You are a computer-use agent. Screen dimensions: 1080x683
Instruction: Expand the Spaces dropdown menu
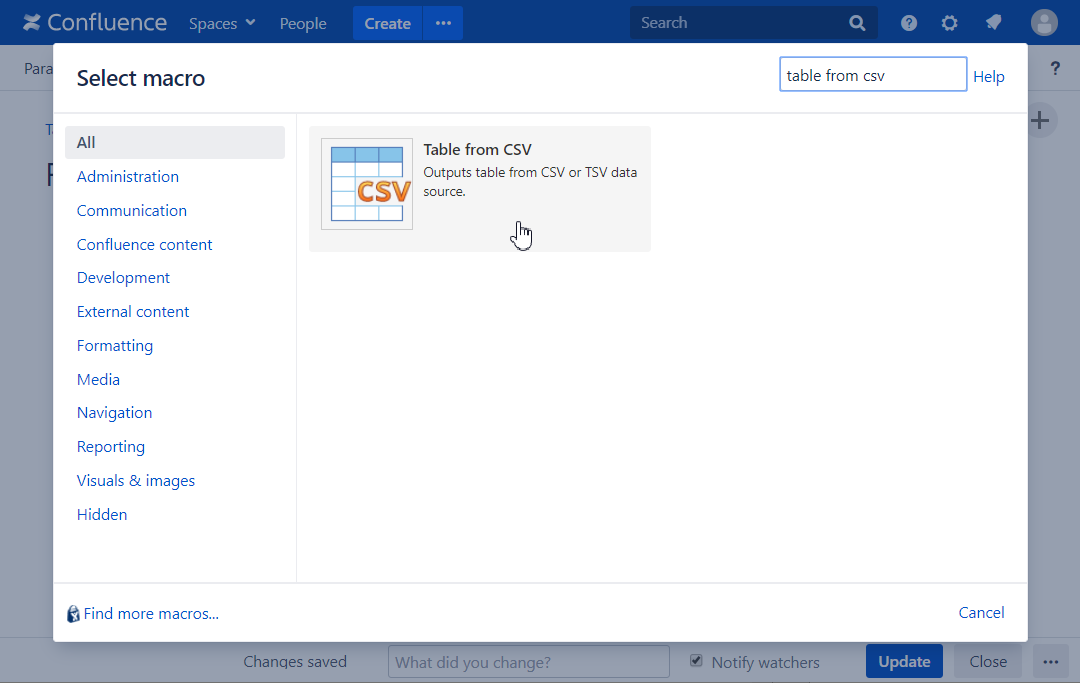tap(222, 23)
